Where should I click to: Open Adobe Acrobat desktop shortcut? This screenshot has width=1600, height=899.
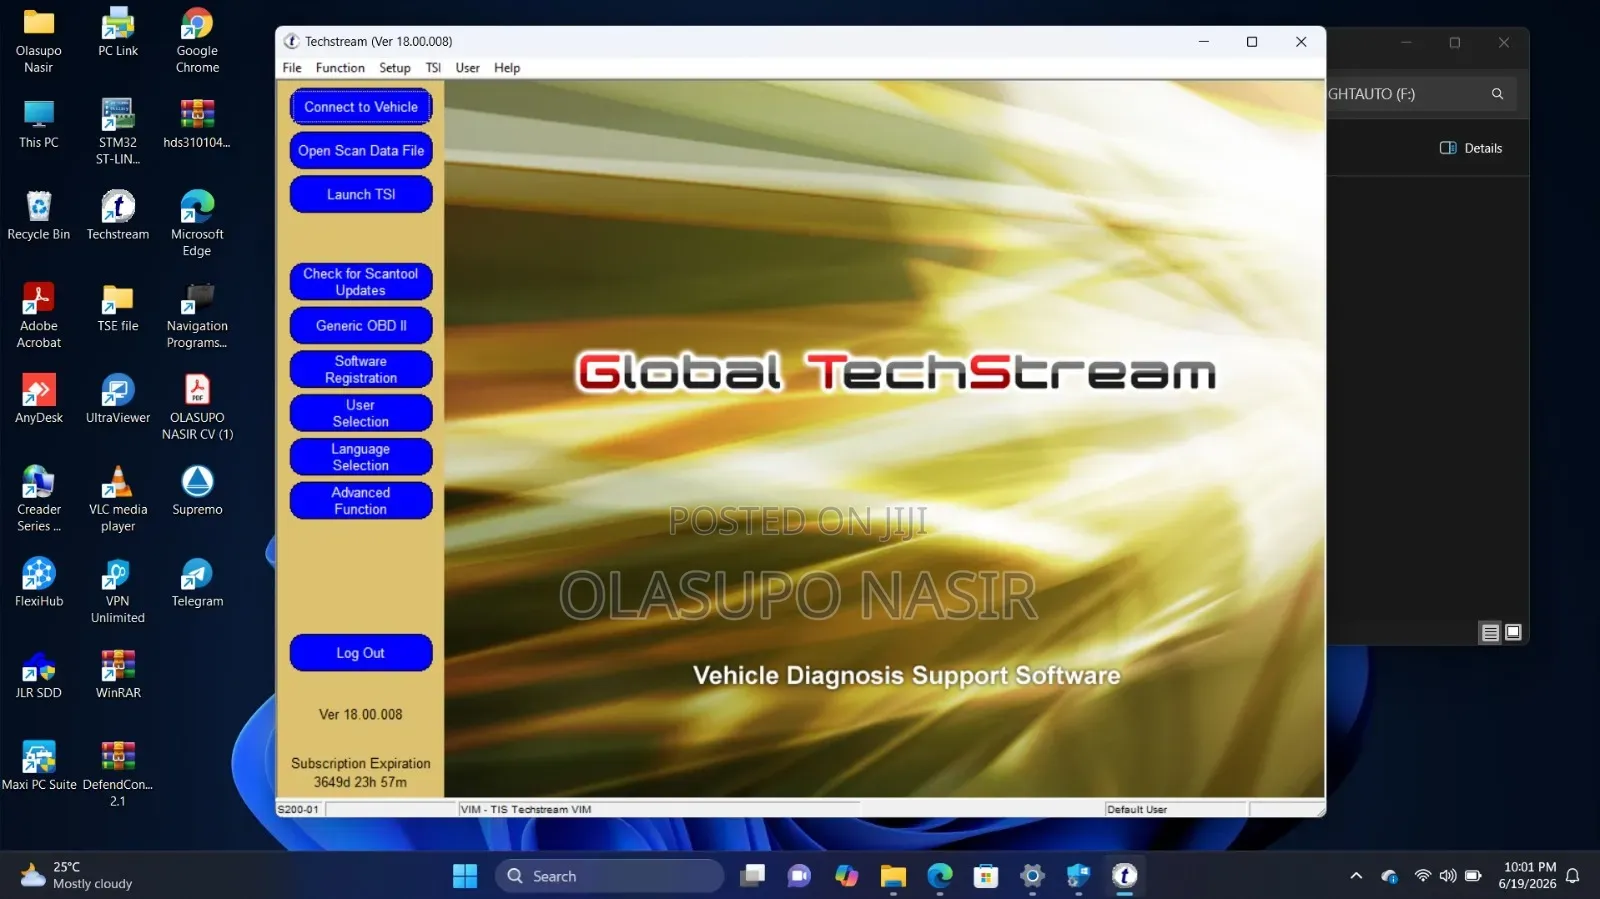click(x=38, y=315)
